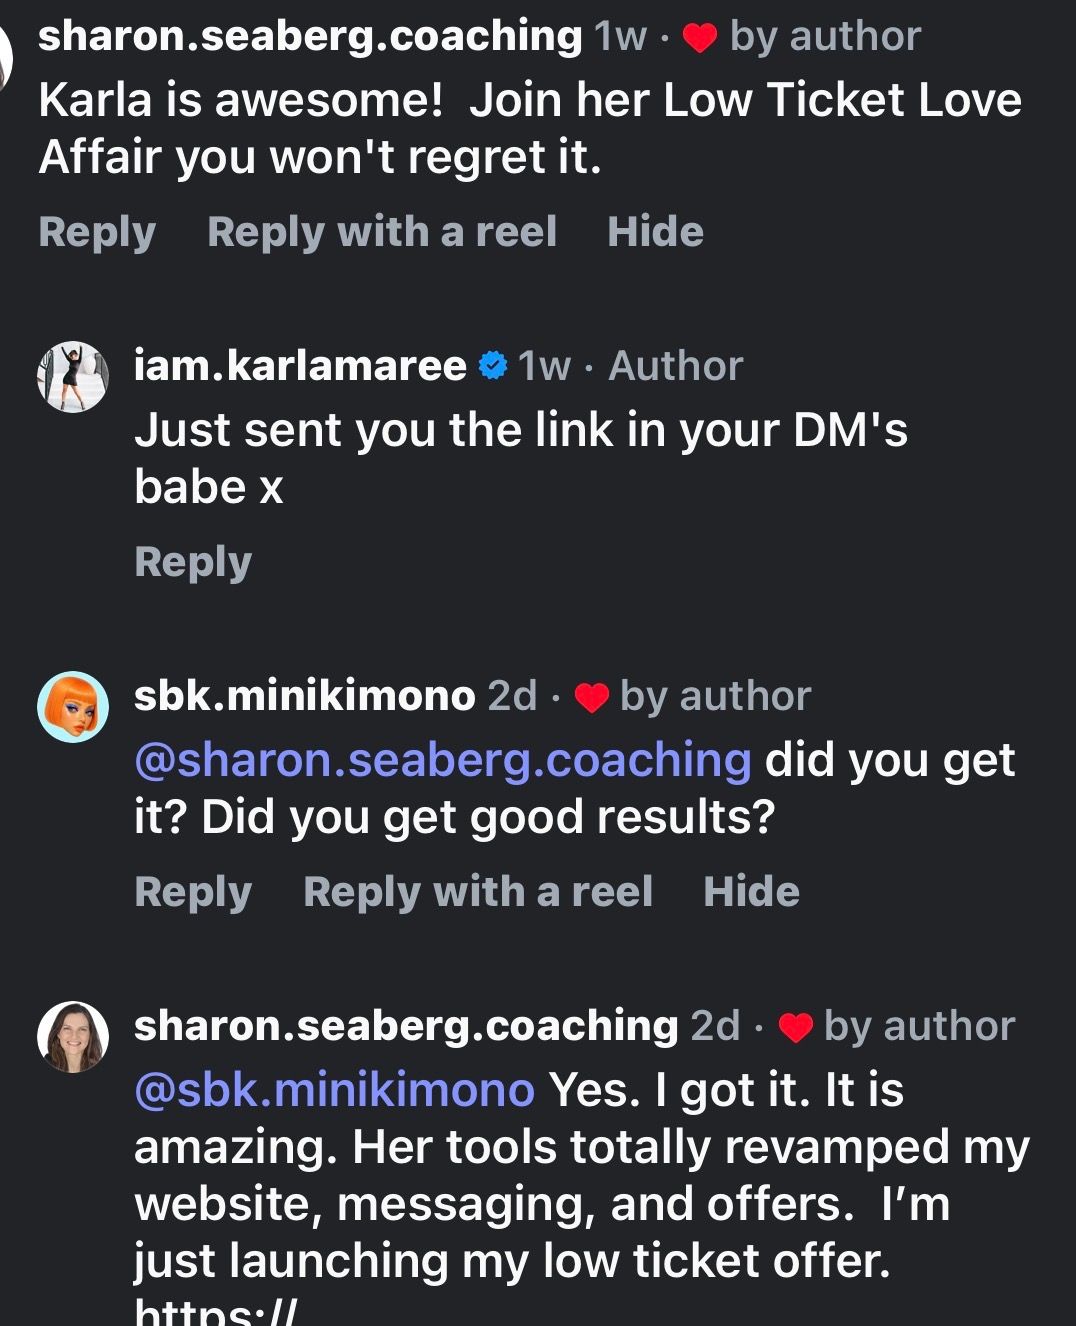
Task: Click the heart on Sharon's latest reply
Action: coord(796,1027)
